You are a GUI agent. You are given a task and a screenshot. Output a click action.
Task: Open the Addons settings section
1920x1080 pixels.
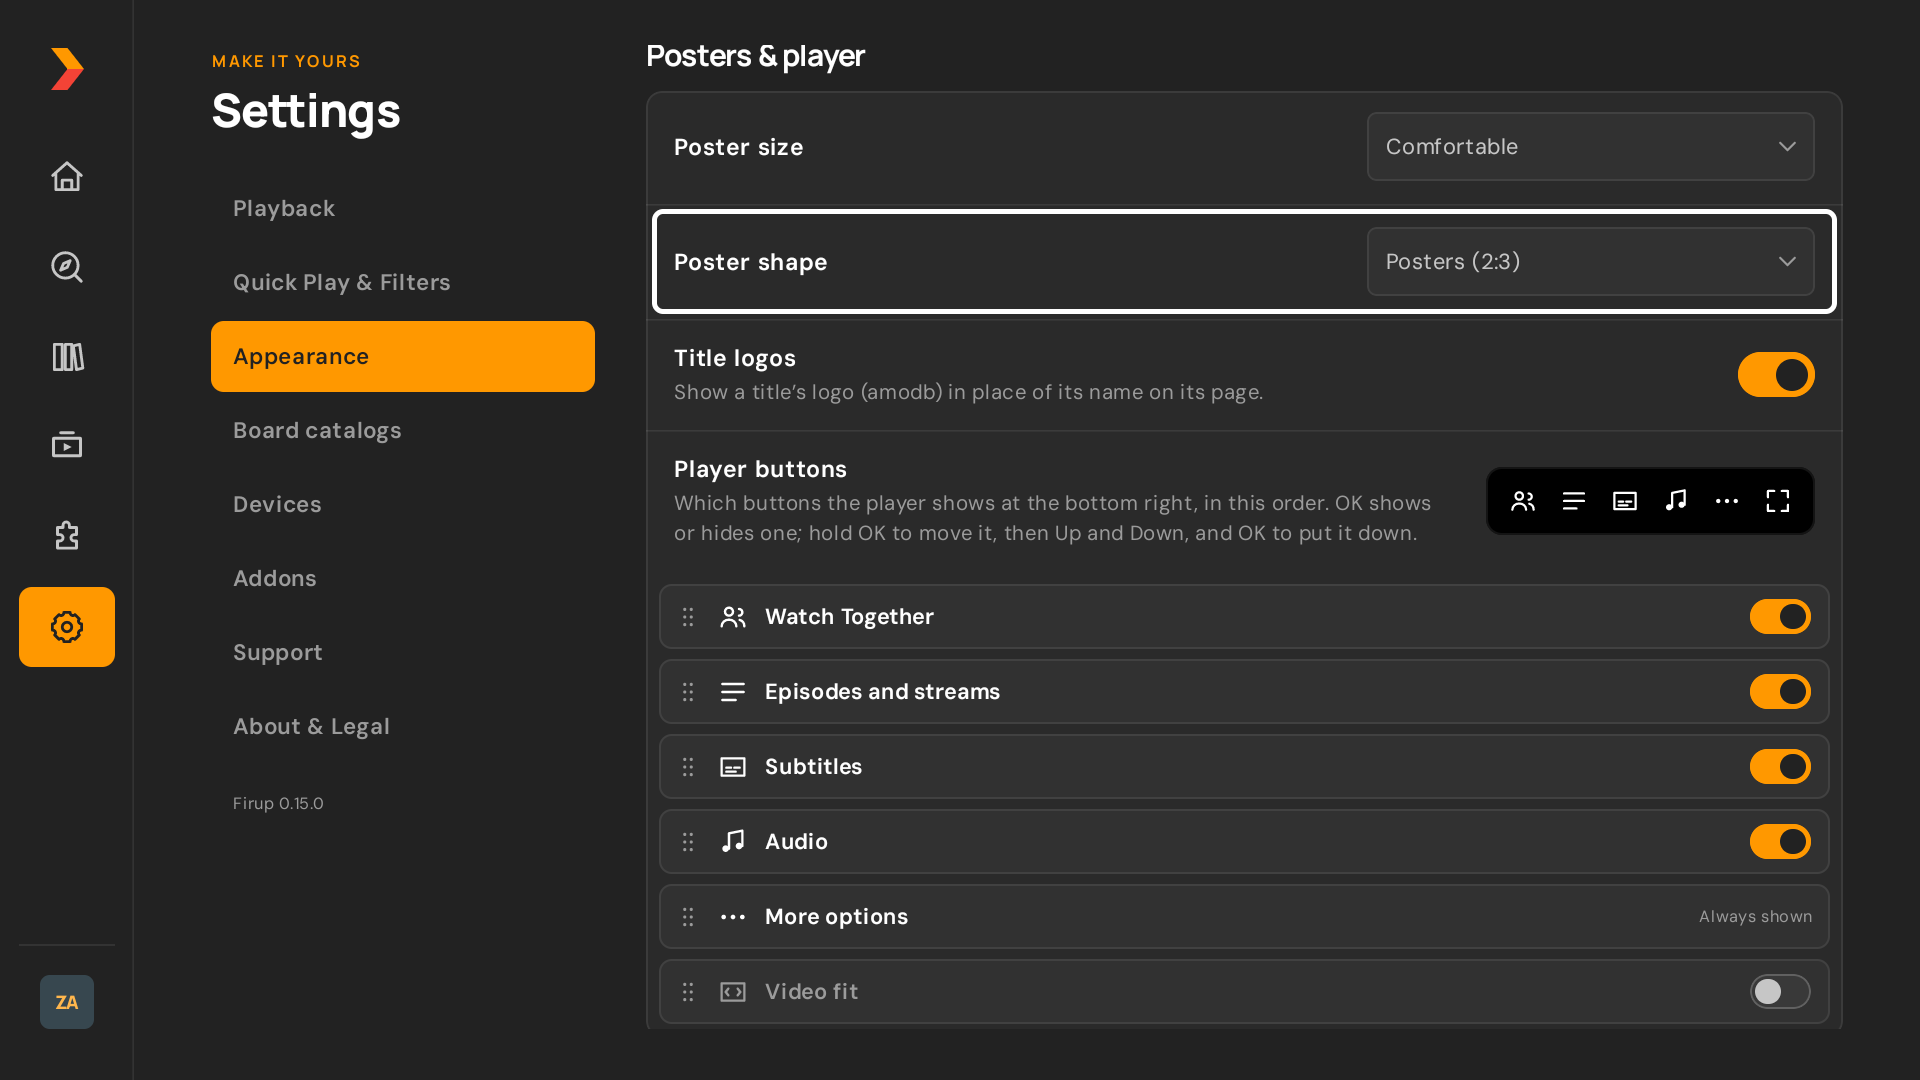point(403,579)
